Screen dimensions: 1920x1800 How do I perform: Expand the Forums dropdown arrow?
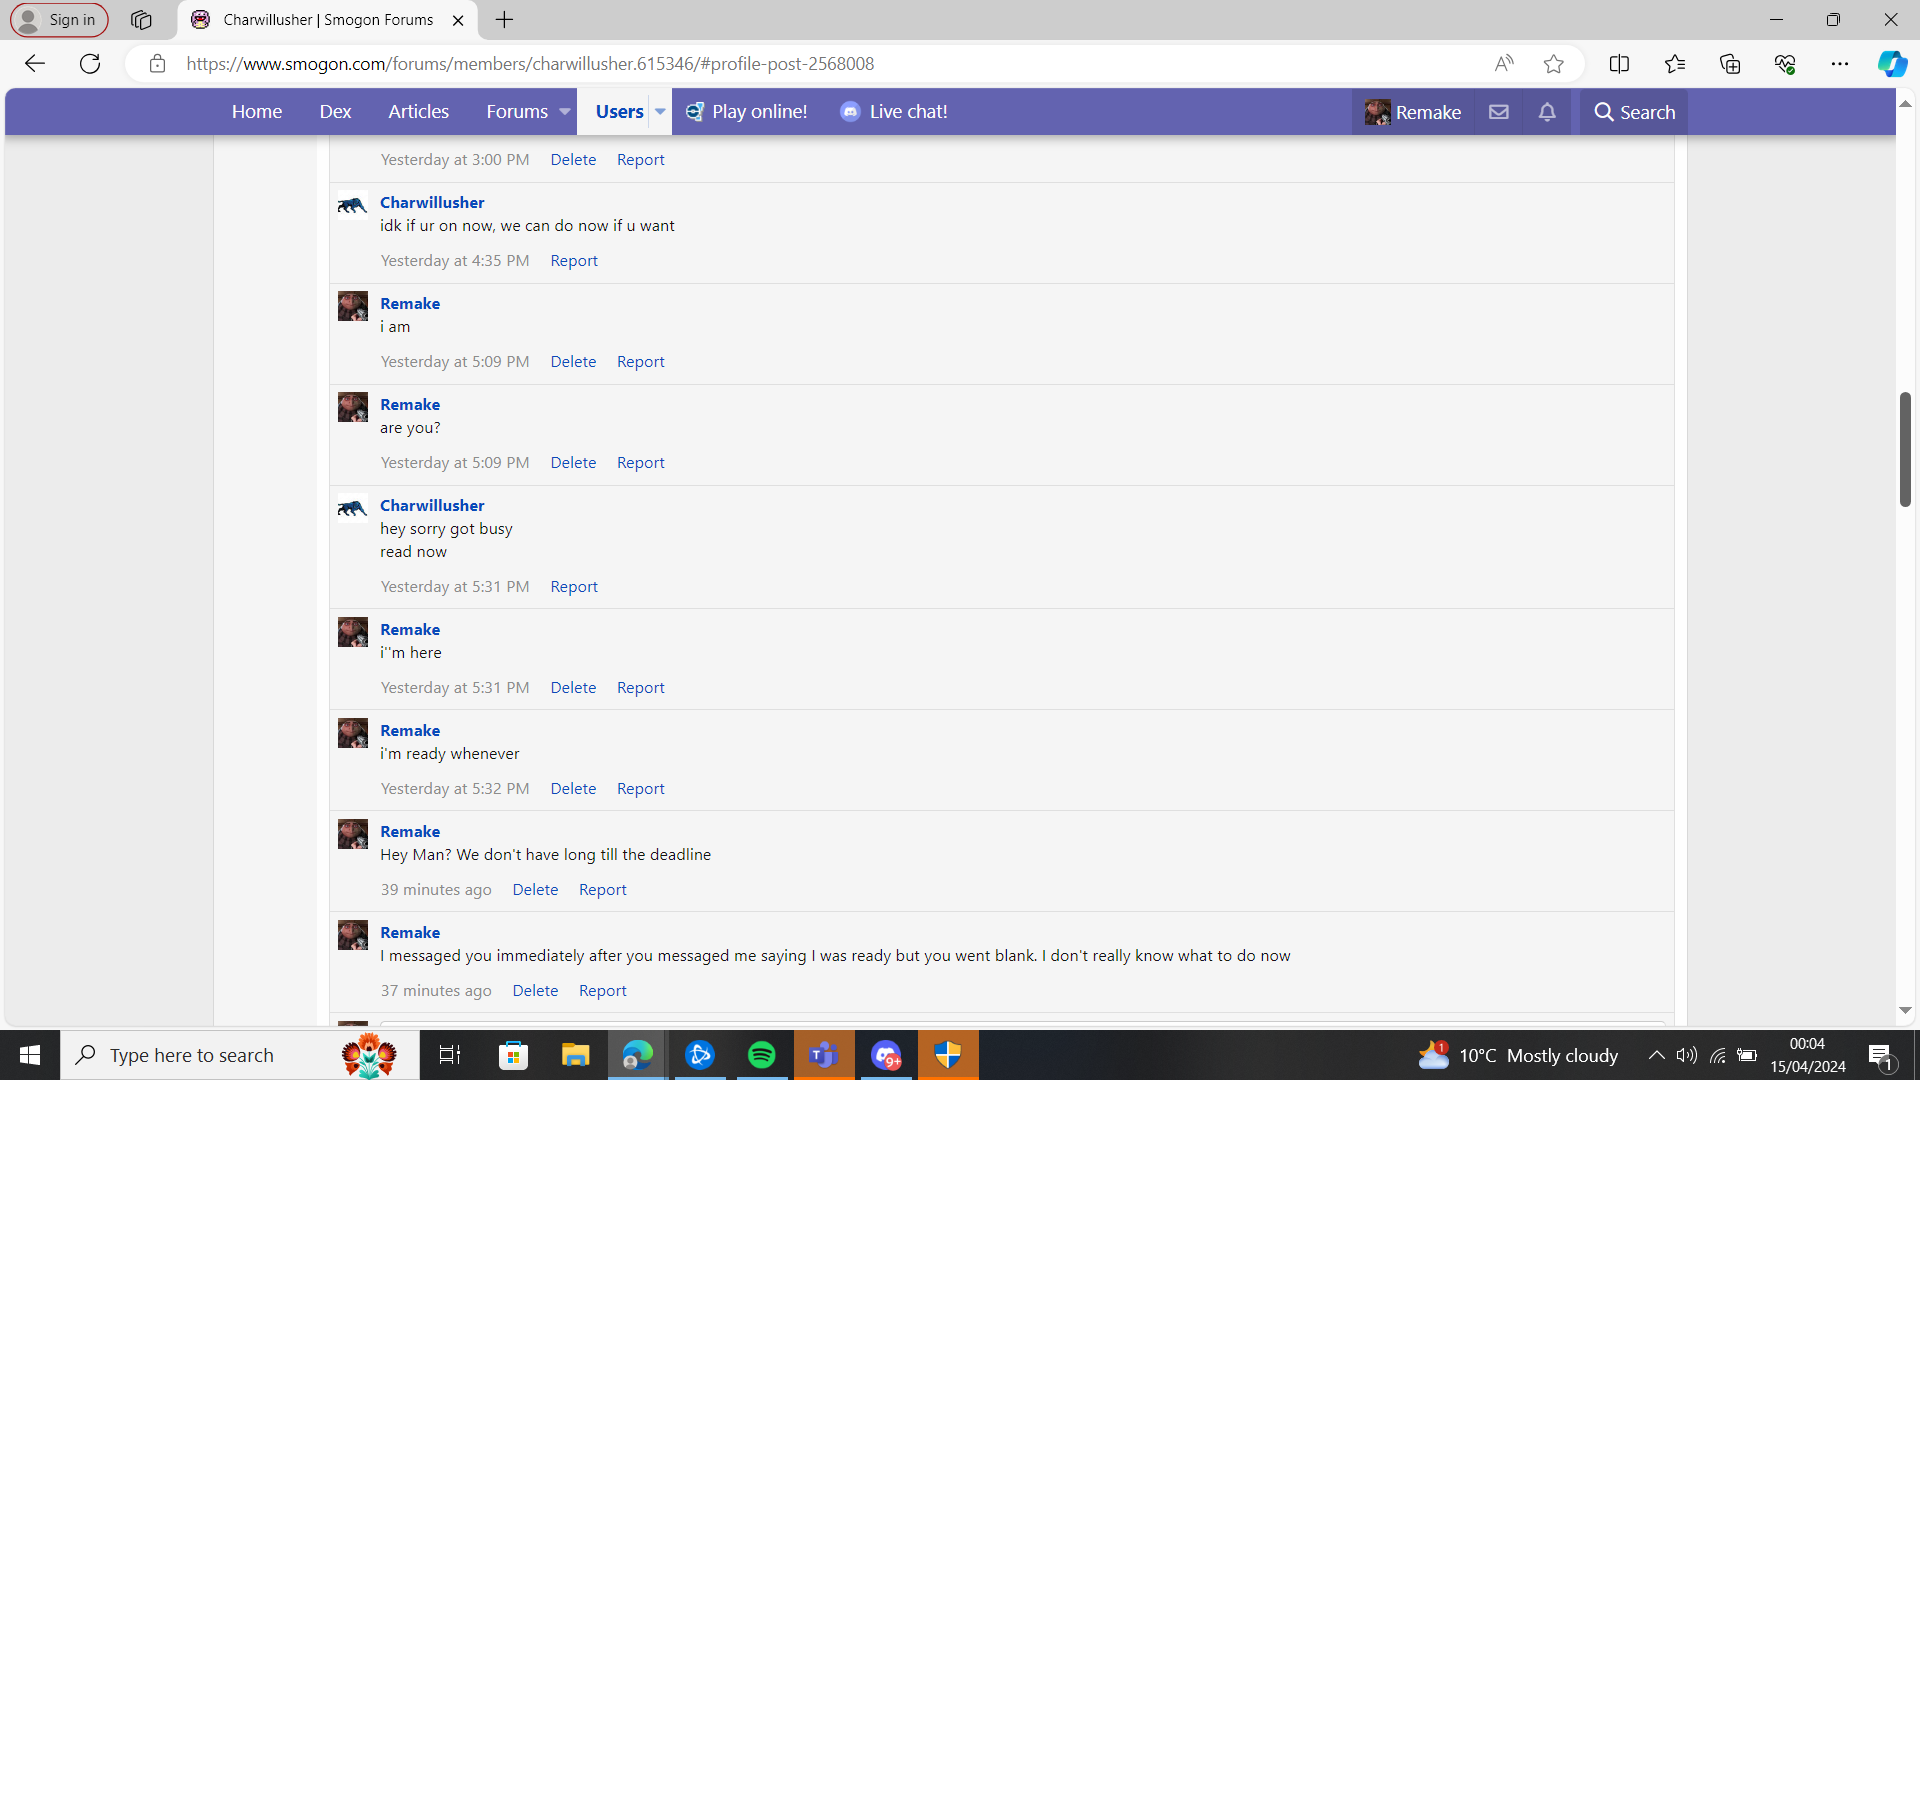tap(565, 112)
